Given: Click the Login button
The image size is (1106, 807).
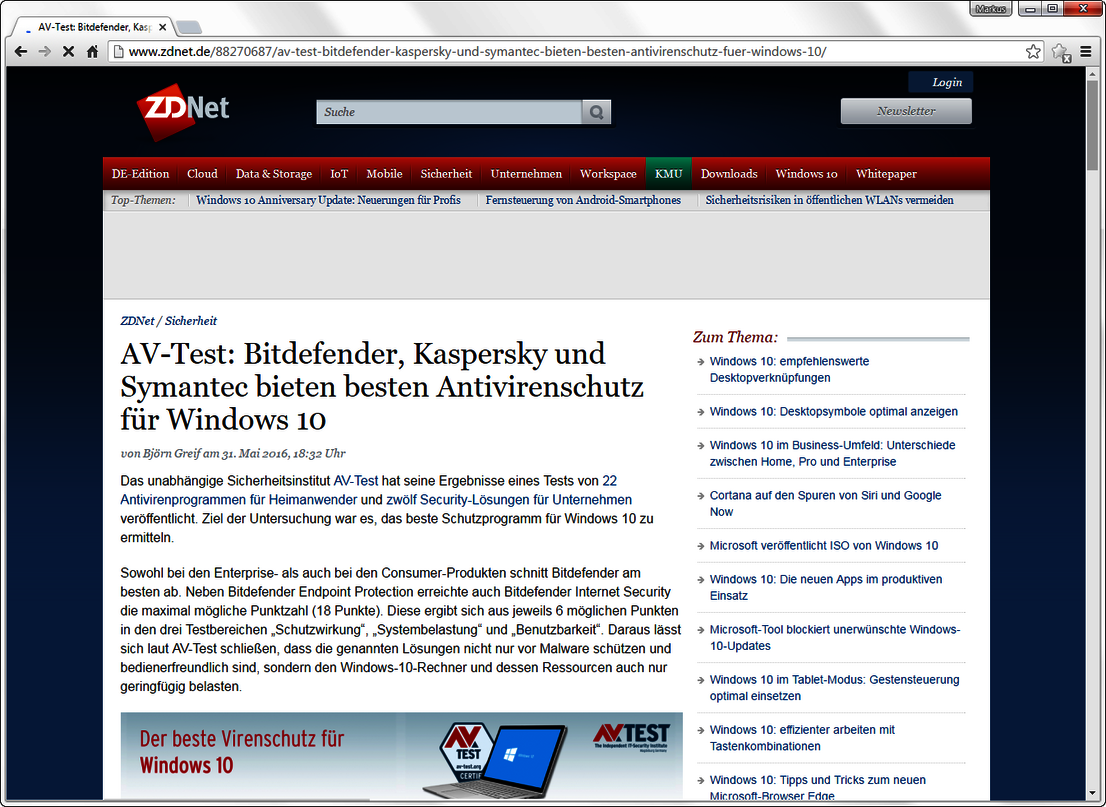Looking at the screenshot, I should [941, 82].
